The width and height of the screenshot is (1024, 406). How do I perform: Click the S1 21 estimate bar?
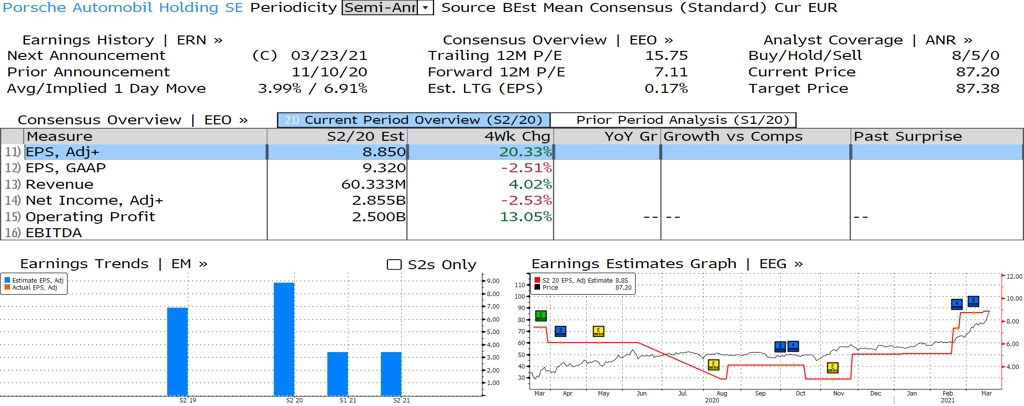pos(338,373)
